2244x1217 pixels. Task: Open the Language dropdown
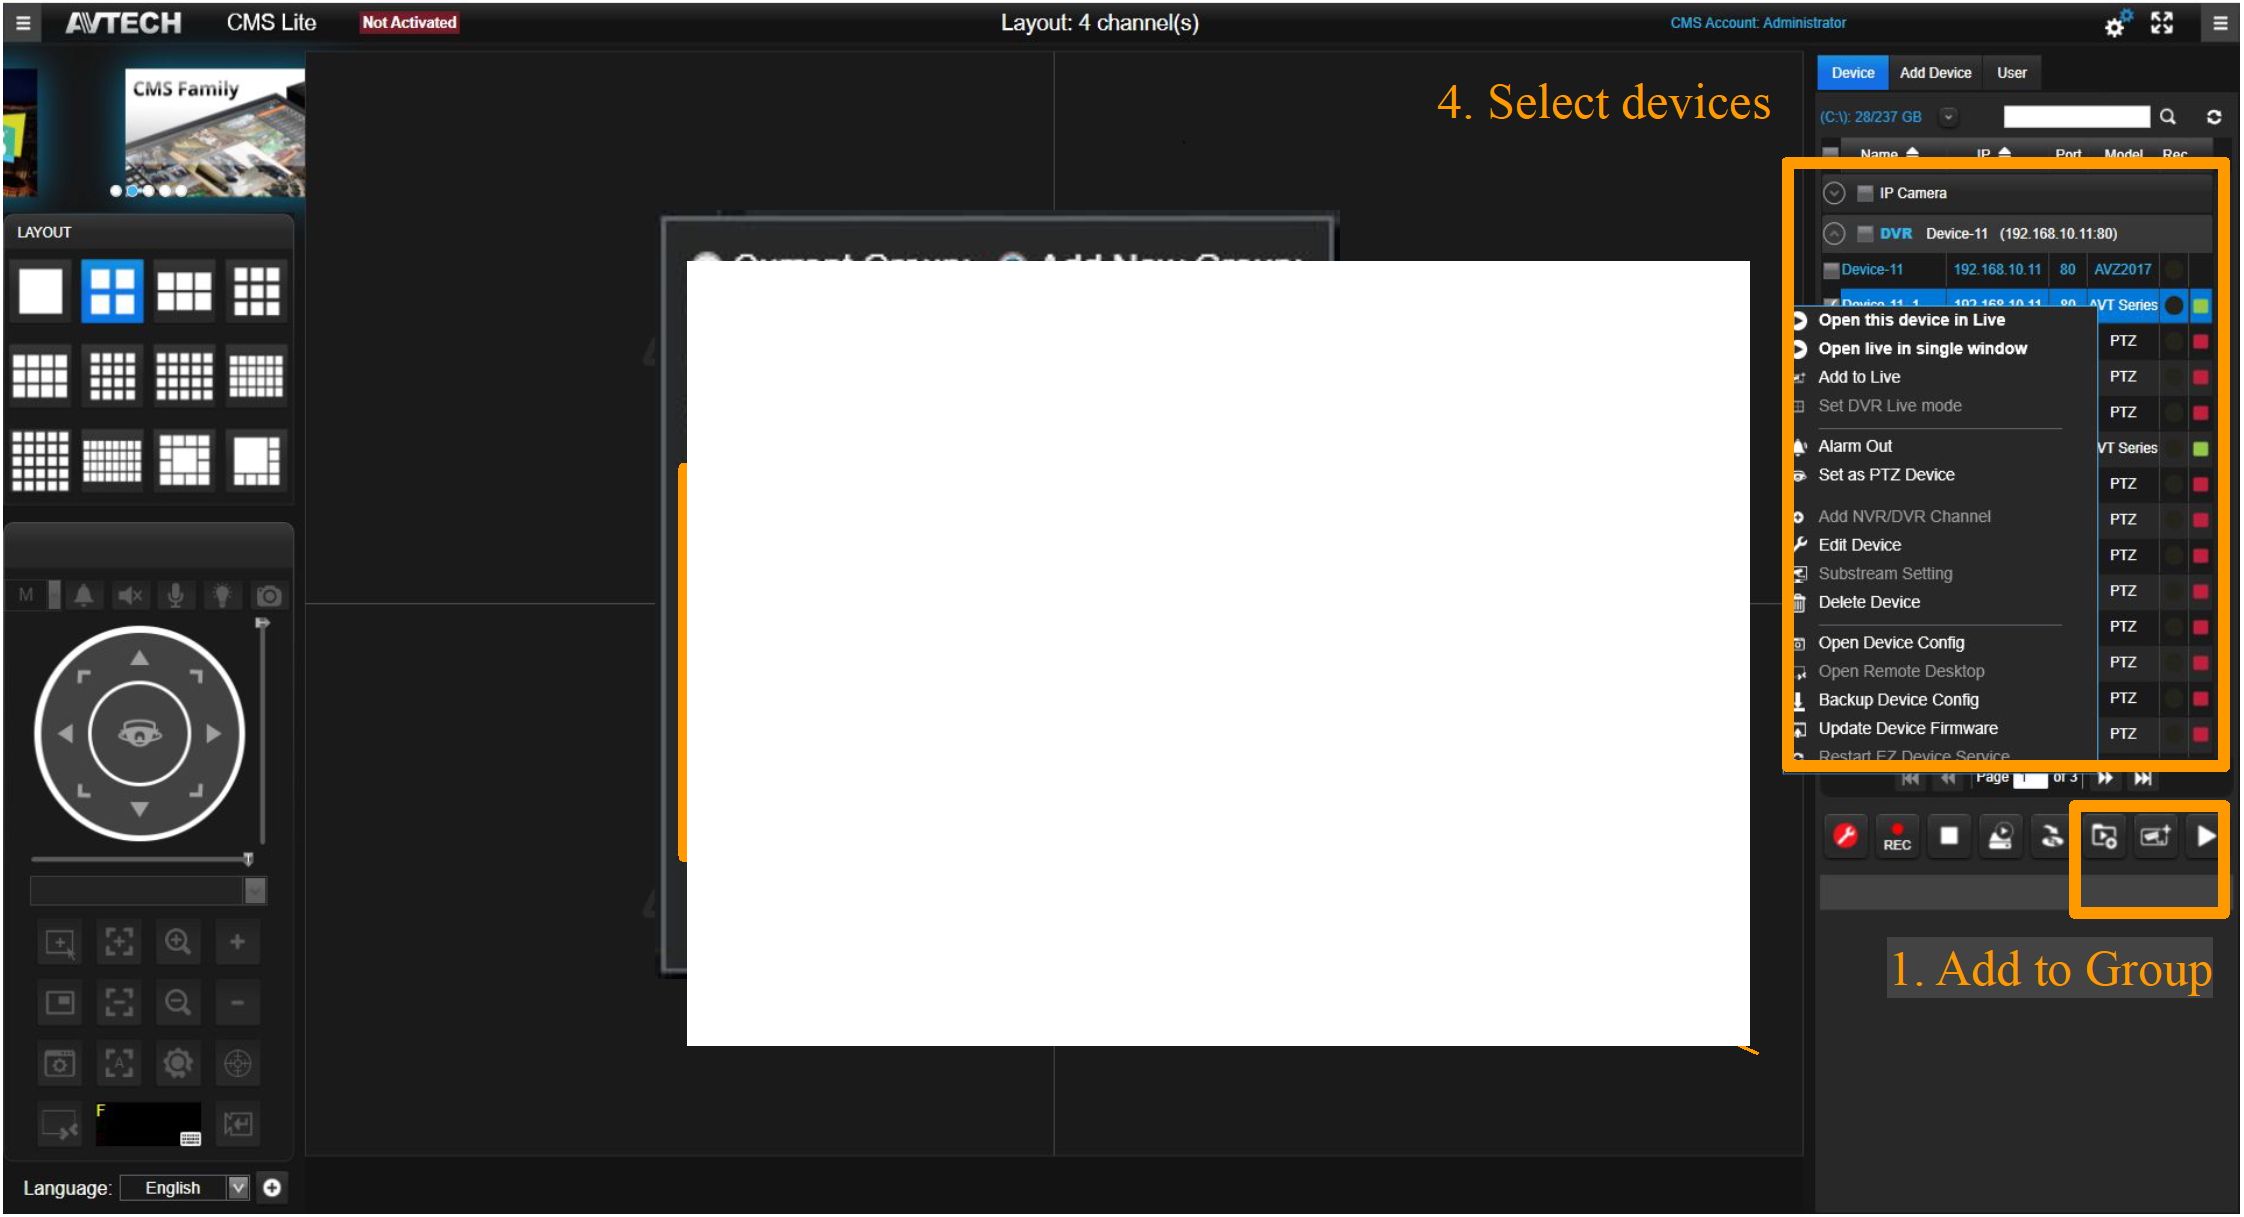coord(238,1187)
